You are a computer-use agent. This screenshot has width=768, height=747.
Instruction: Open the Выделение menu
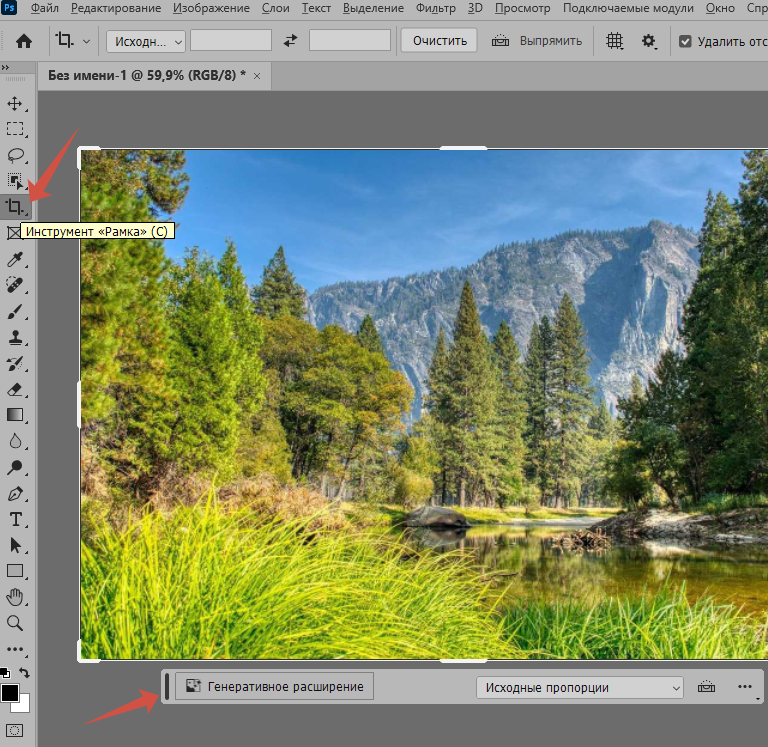[x=373, y=8]
